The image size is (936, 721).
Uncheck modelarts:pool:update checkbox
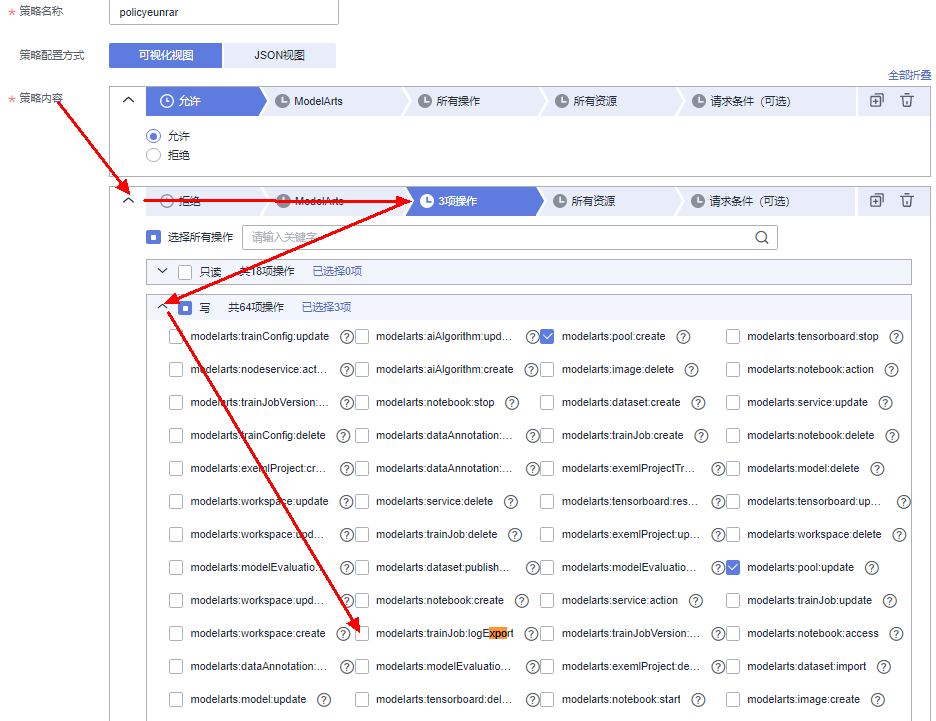point(733,568)
